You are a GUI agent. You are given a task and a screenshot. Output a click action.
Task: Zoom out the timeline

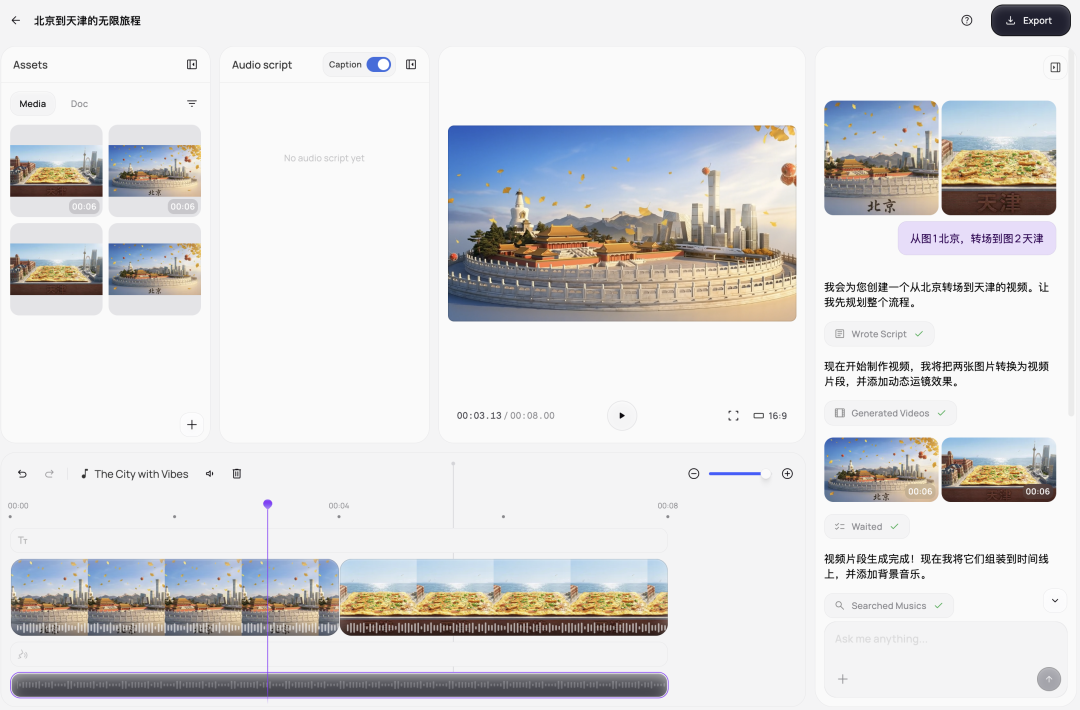(694, 474)
